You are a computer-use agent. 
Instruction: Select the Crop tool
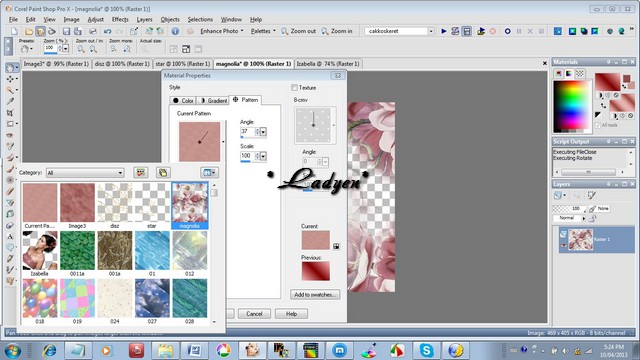10,113
